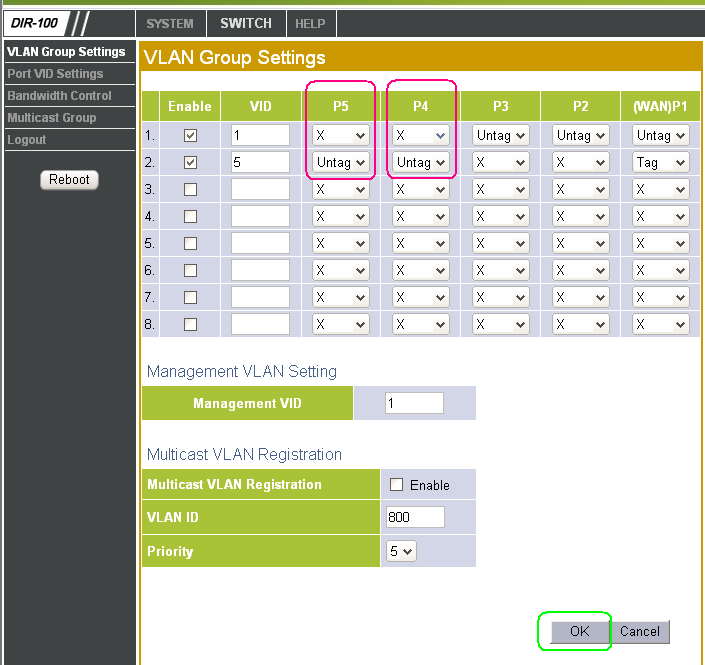Enable VLAN group 7 checkbox
The image size is (705, 665).
190,297
